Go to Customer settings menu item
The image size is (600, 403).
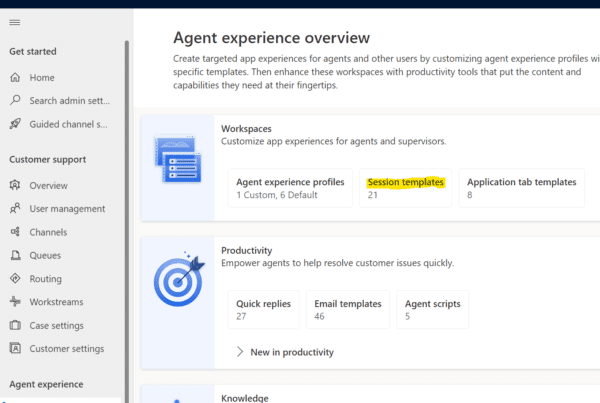[x=66, y=348]
